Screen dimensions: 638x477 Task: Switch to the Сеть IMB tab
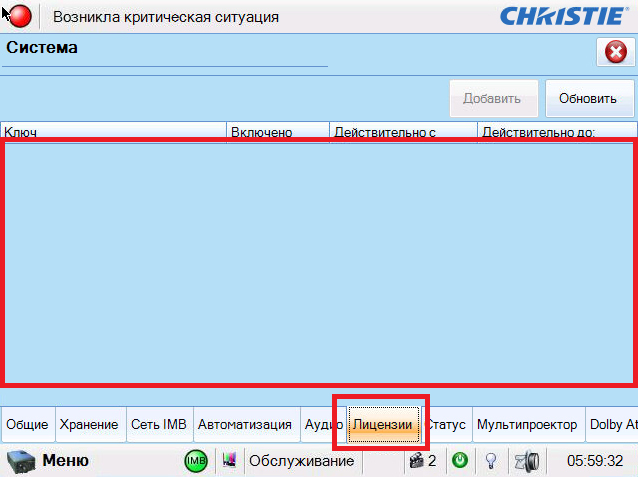159,424
